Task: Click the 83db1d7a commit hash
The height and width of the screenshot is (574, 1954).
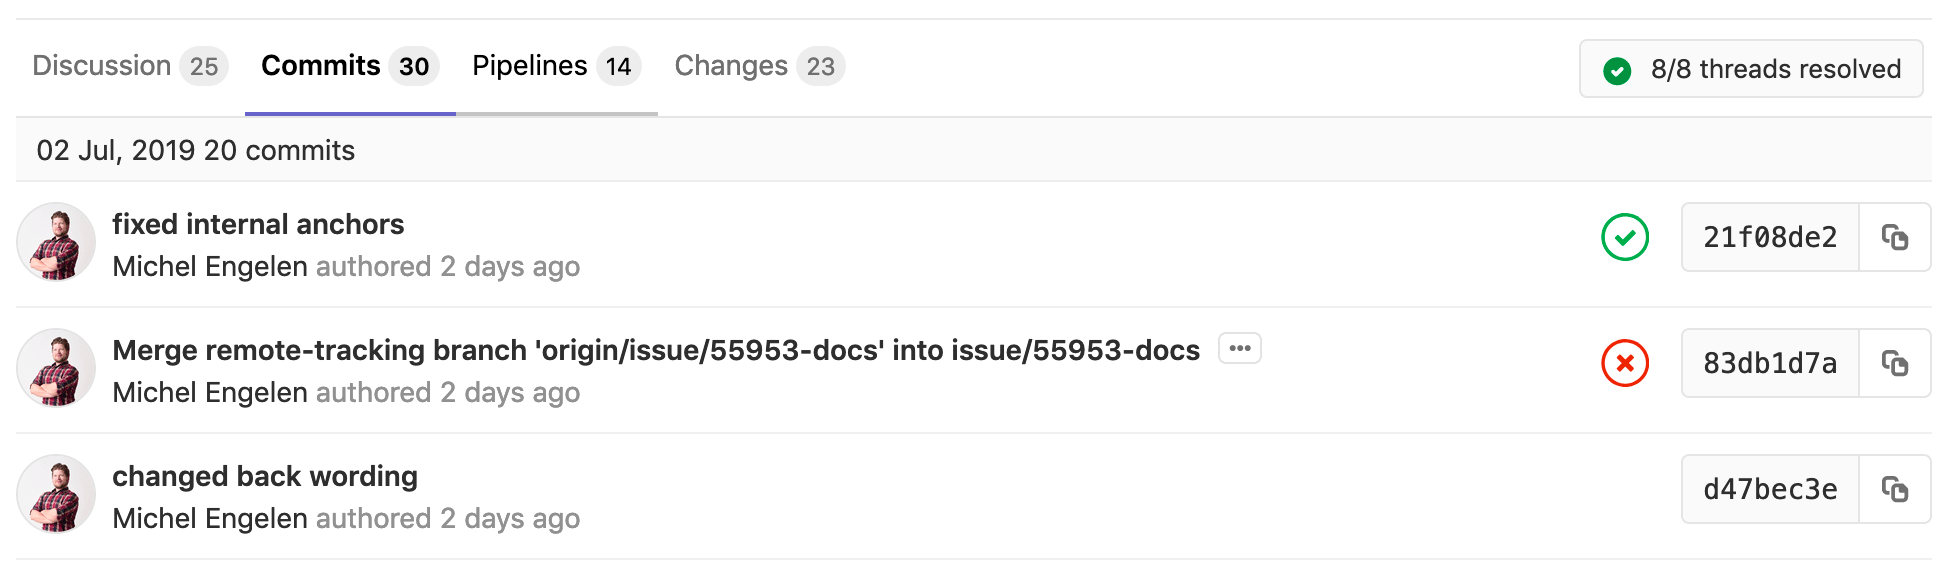Action: point(1770,363)
